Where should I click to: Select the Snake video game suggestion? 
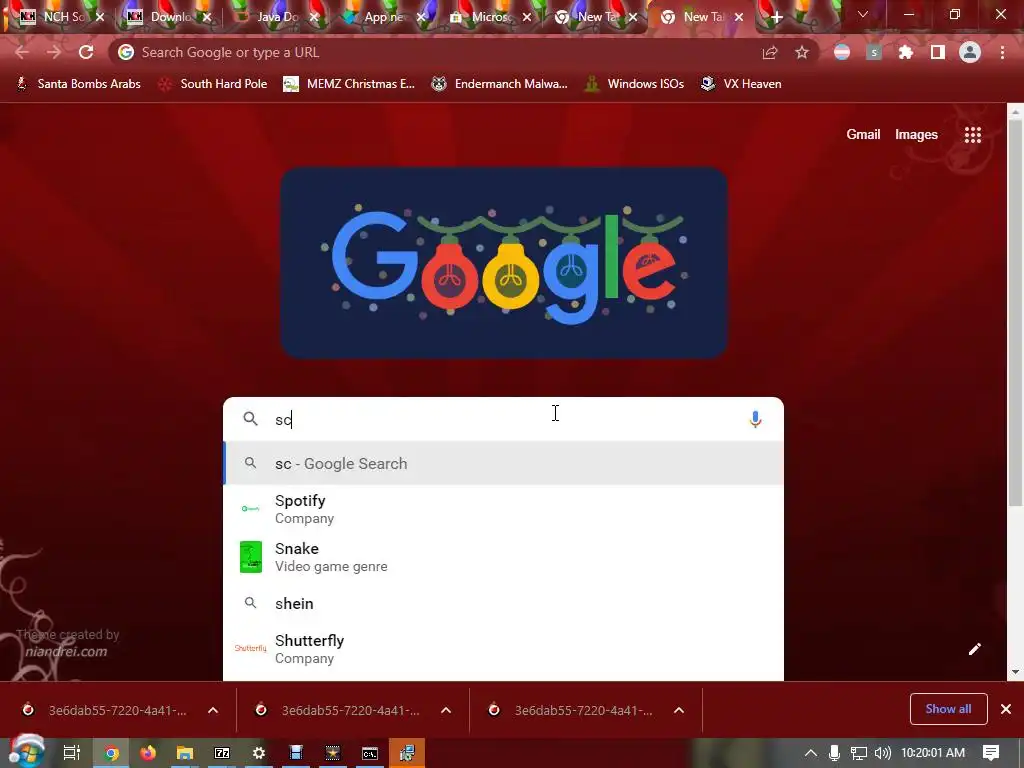pyautogui.click(x=503, y=557)
